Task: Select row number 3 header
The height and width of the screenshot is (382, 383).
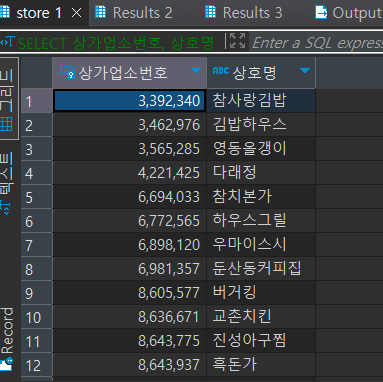Action: point(37,149)
